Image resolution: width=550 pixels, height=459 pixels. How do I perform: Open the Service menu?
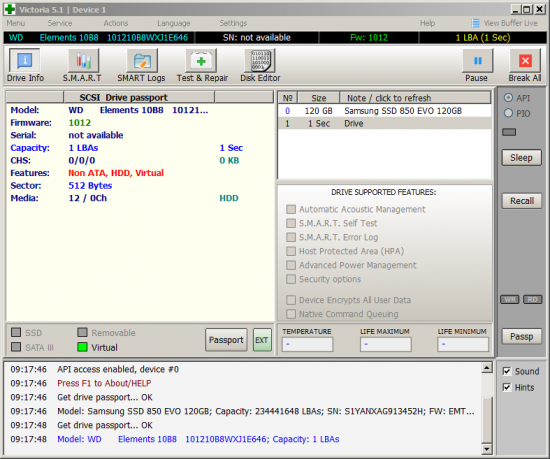(60, 23)
